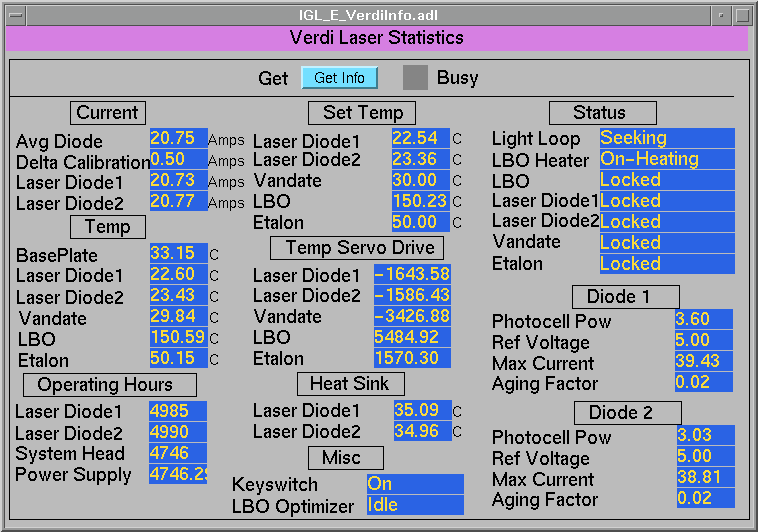Click Laser Diode2 heat sink 34.96
Image resolution: width=758 pixels, height=532 pixels.
[x=423, y=431]
